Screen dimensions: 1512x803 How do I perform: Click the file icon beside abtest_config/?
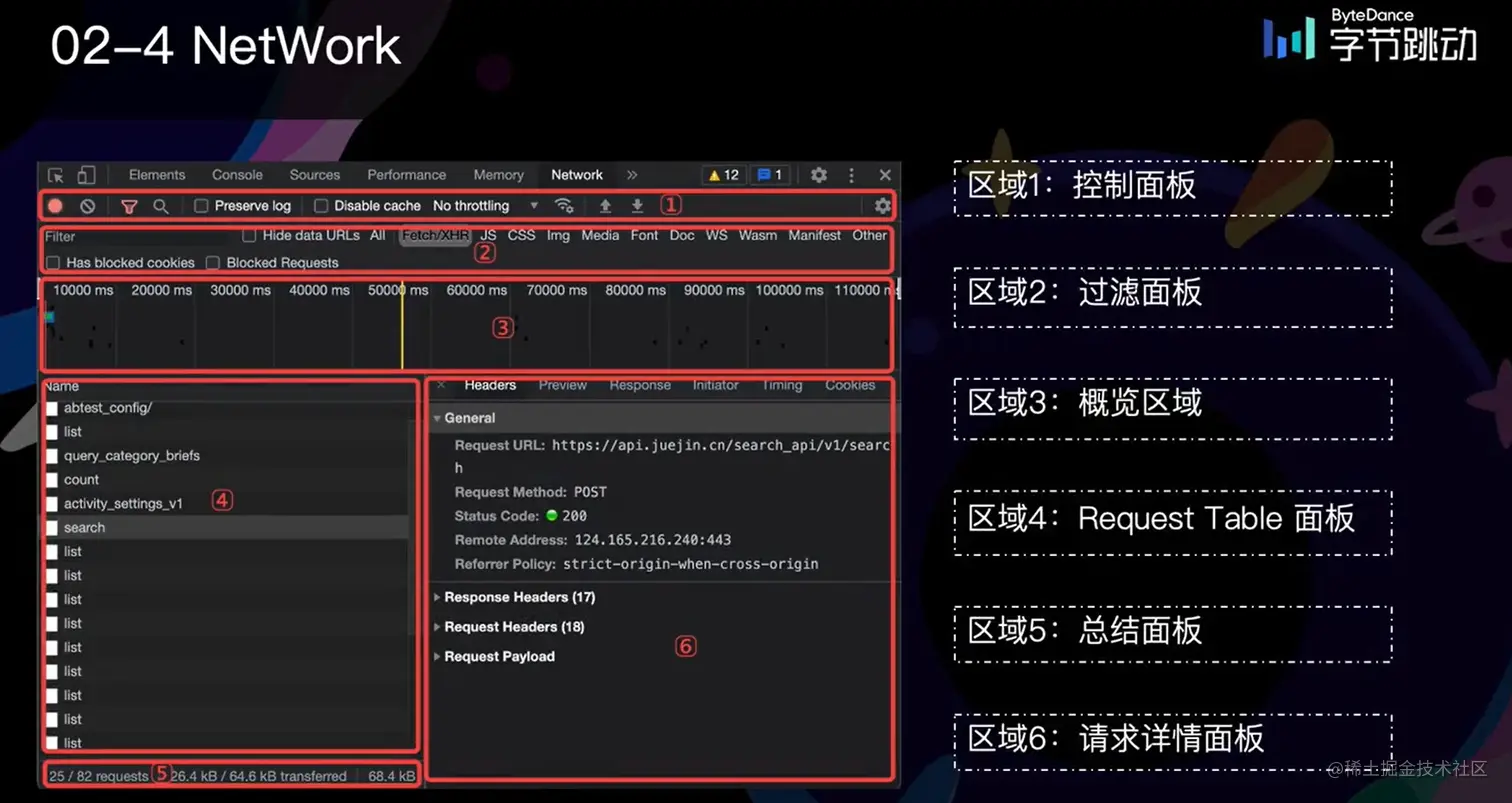pyautogui.click(x=52, y=408)
